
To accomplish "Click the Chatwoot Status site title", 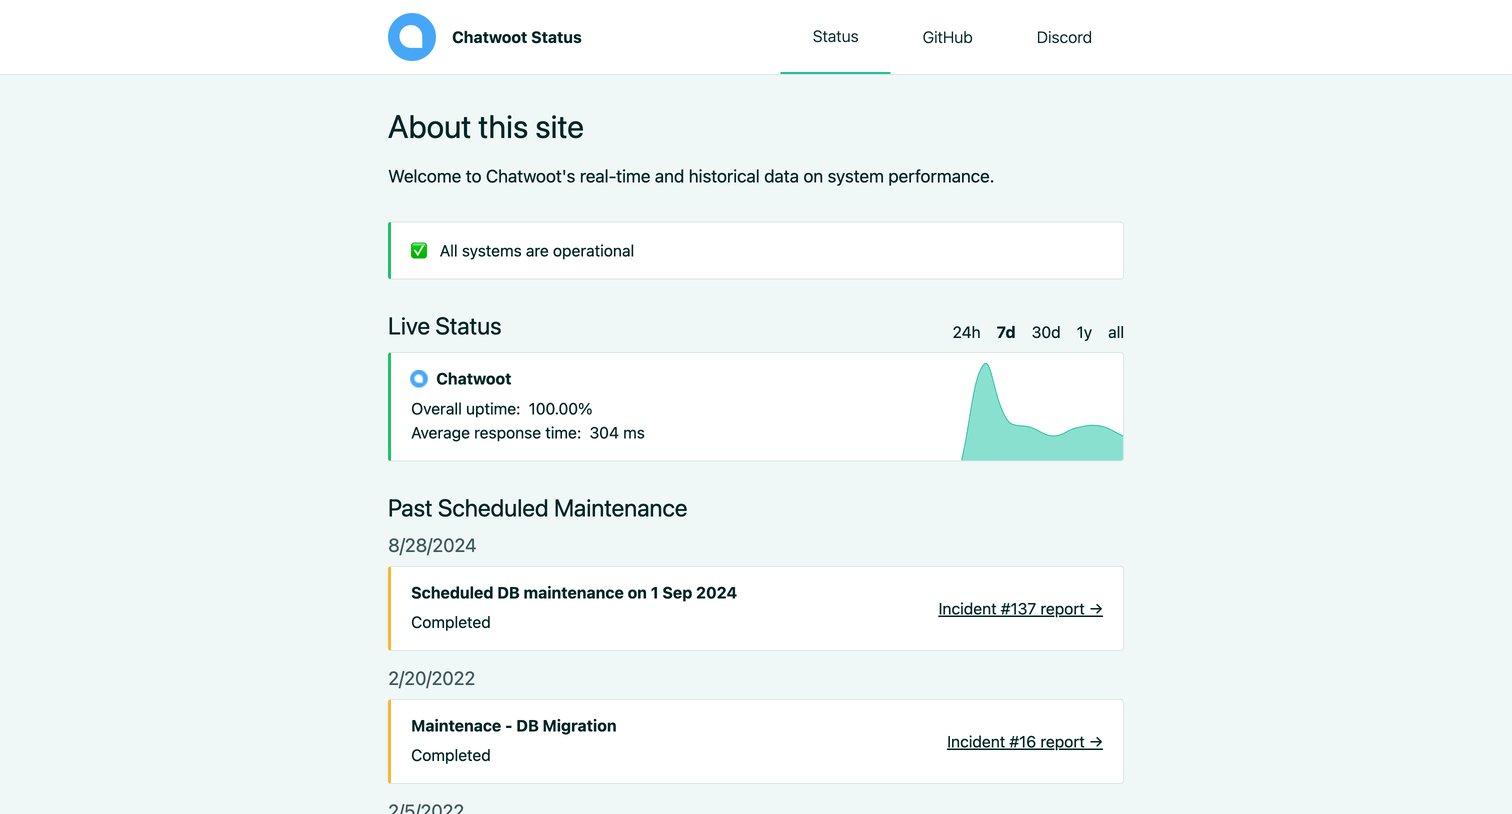I will 516,37.
